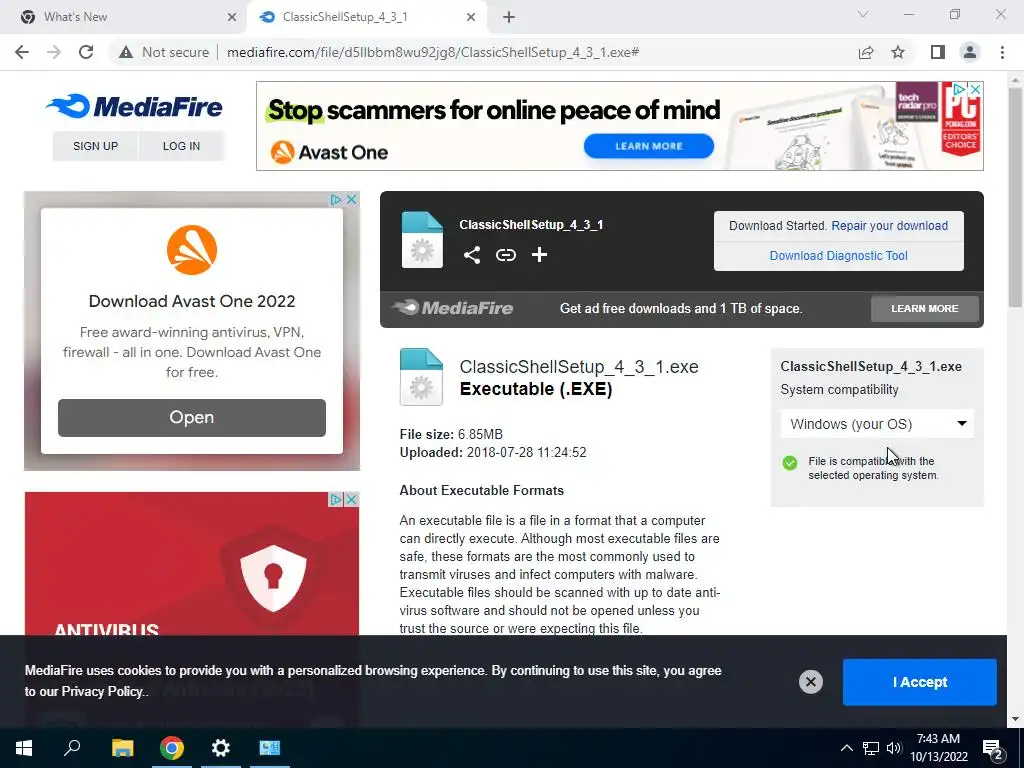This screenshot has height=768, width=1024.
Task: Open the tab search chevron
Action: click(x=863, y=14)
